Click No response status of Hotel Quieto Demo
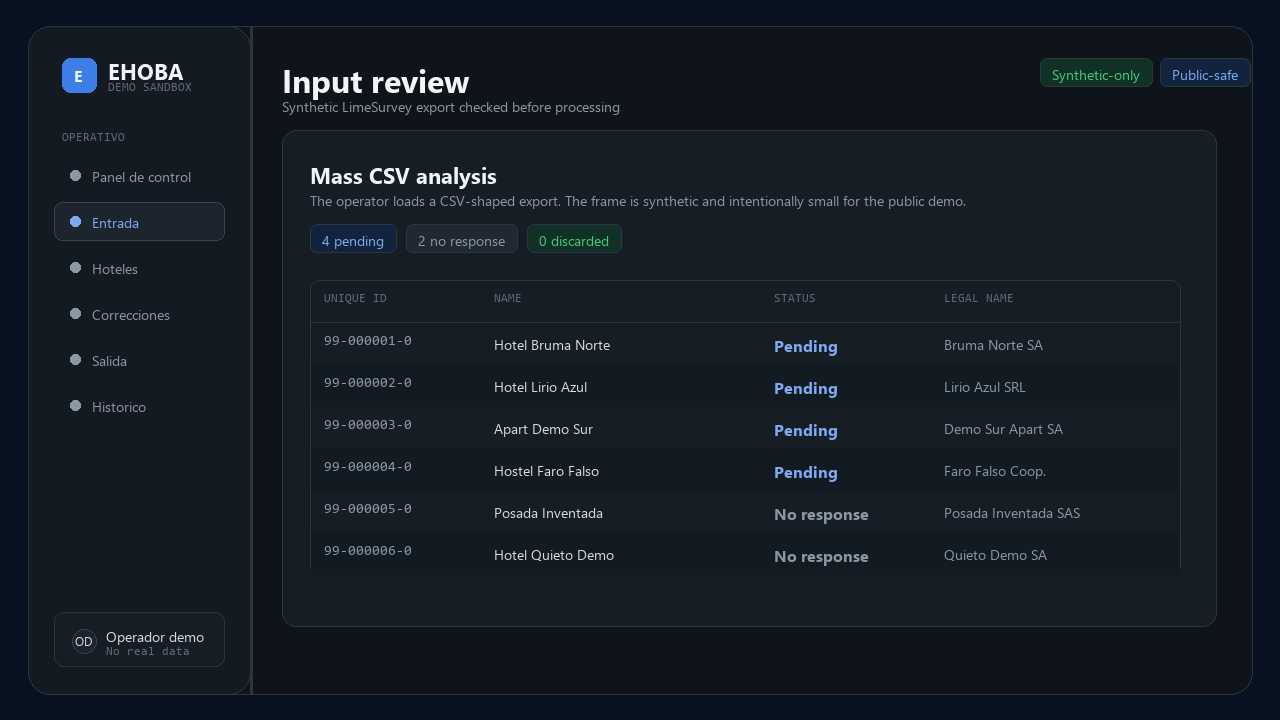Viewport: 1280px width, 720px height. point(821,557)
